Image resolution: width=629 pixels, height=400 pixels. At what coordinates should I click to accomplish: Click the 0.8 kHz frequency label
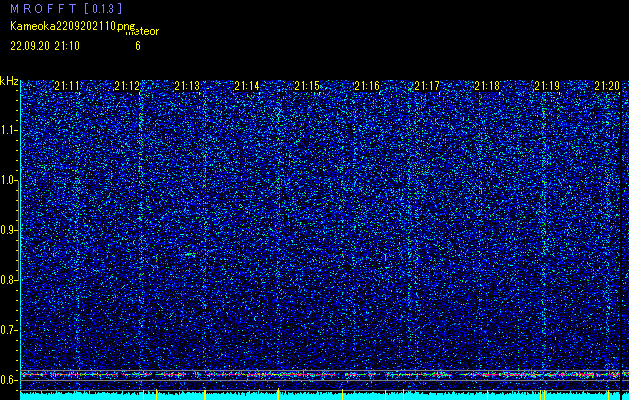[x=9, y=280]
